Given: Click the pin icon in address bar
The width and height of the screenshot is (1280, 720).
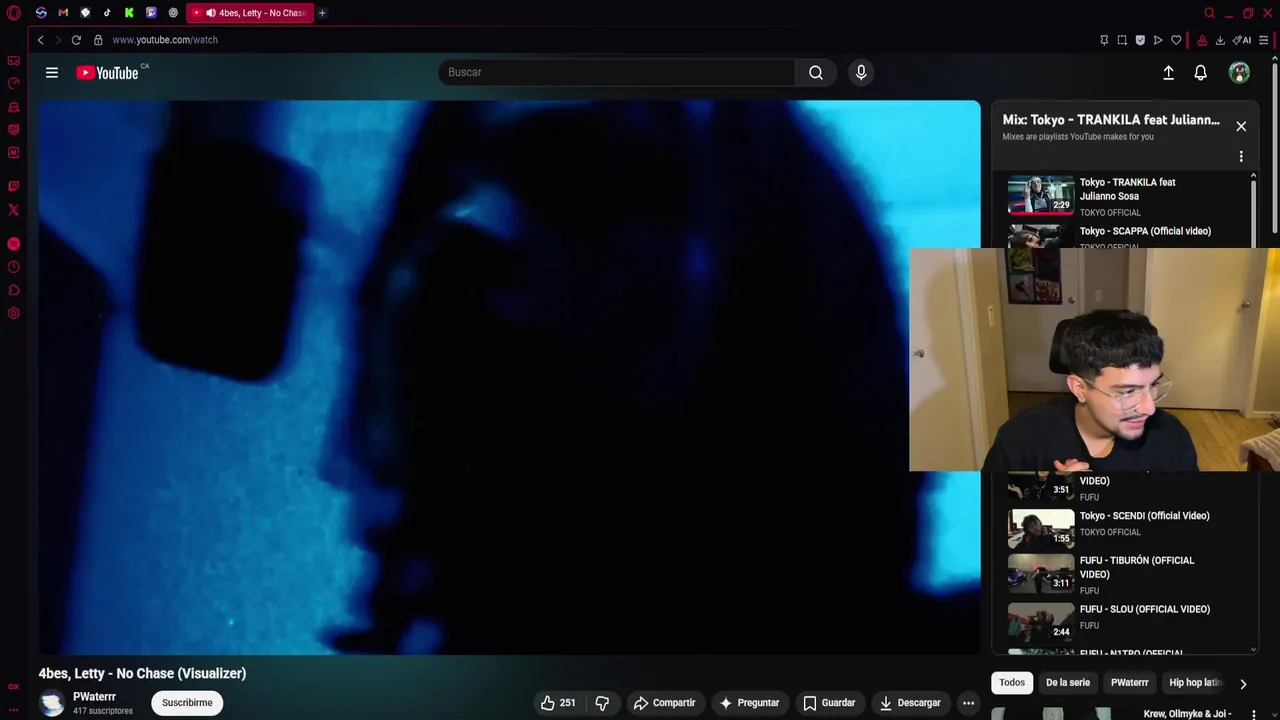Looking at the screenshot, I should [x=1104, y=40].
